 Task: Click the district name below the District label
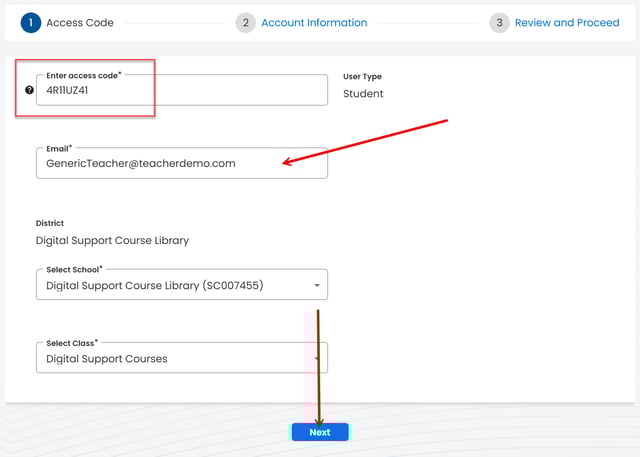pos(112,241)
